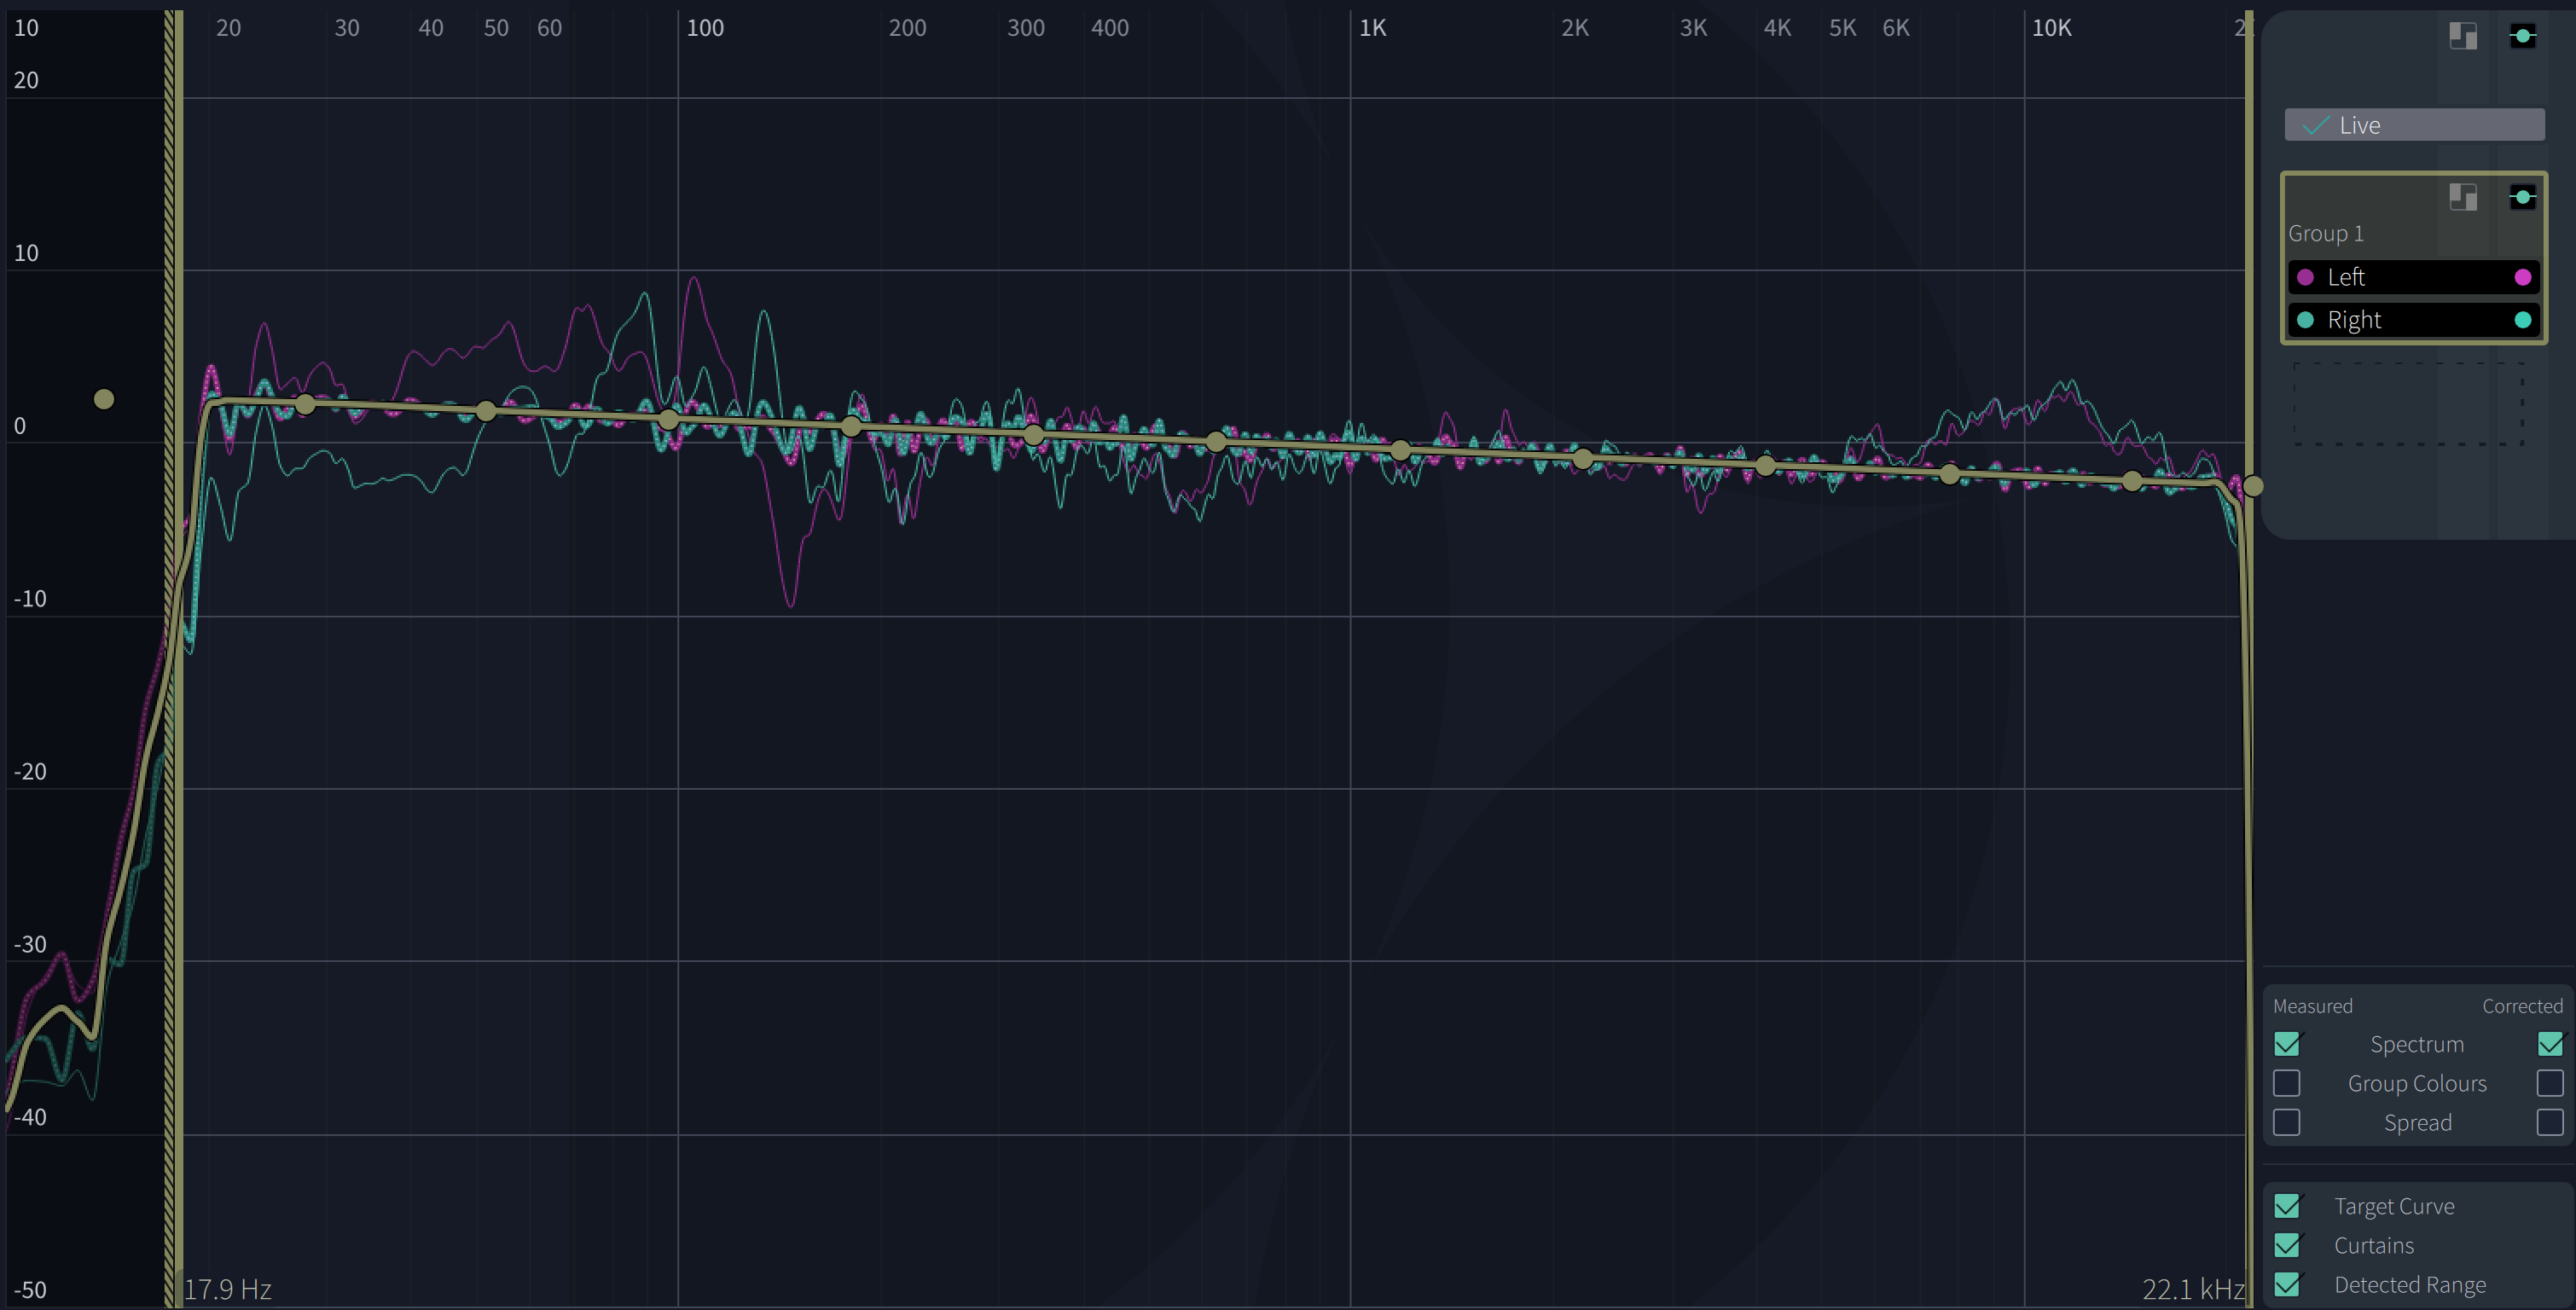
Task: Click Left channel's measured magenta dot
Action: [x=2305, y=277]
